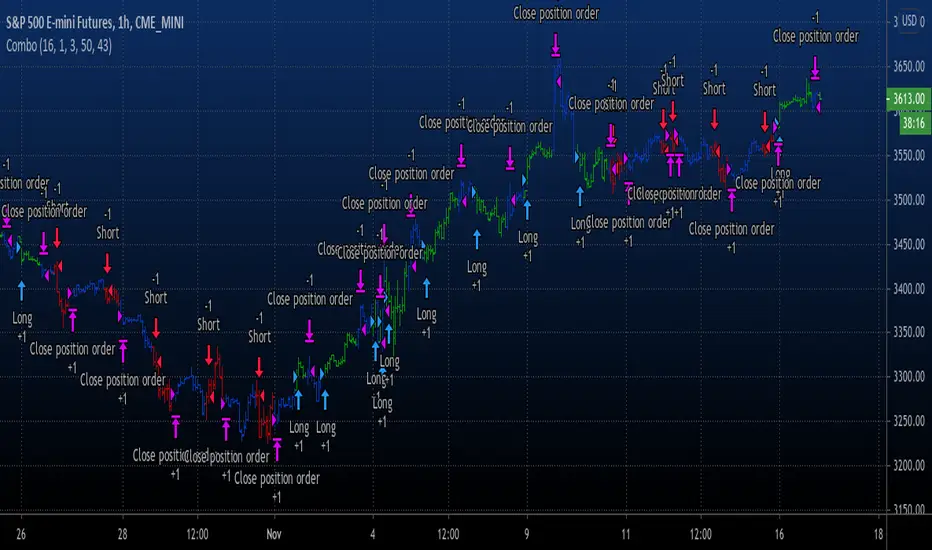The width and height of the screenshot is (932, 550).
Task: Click the 3650.00 level on the price scale
Action: click(x=909, y=66)
